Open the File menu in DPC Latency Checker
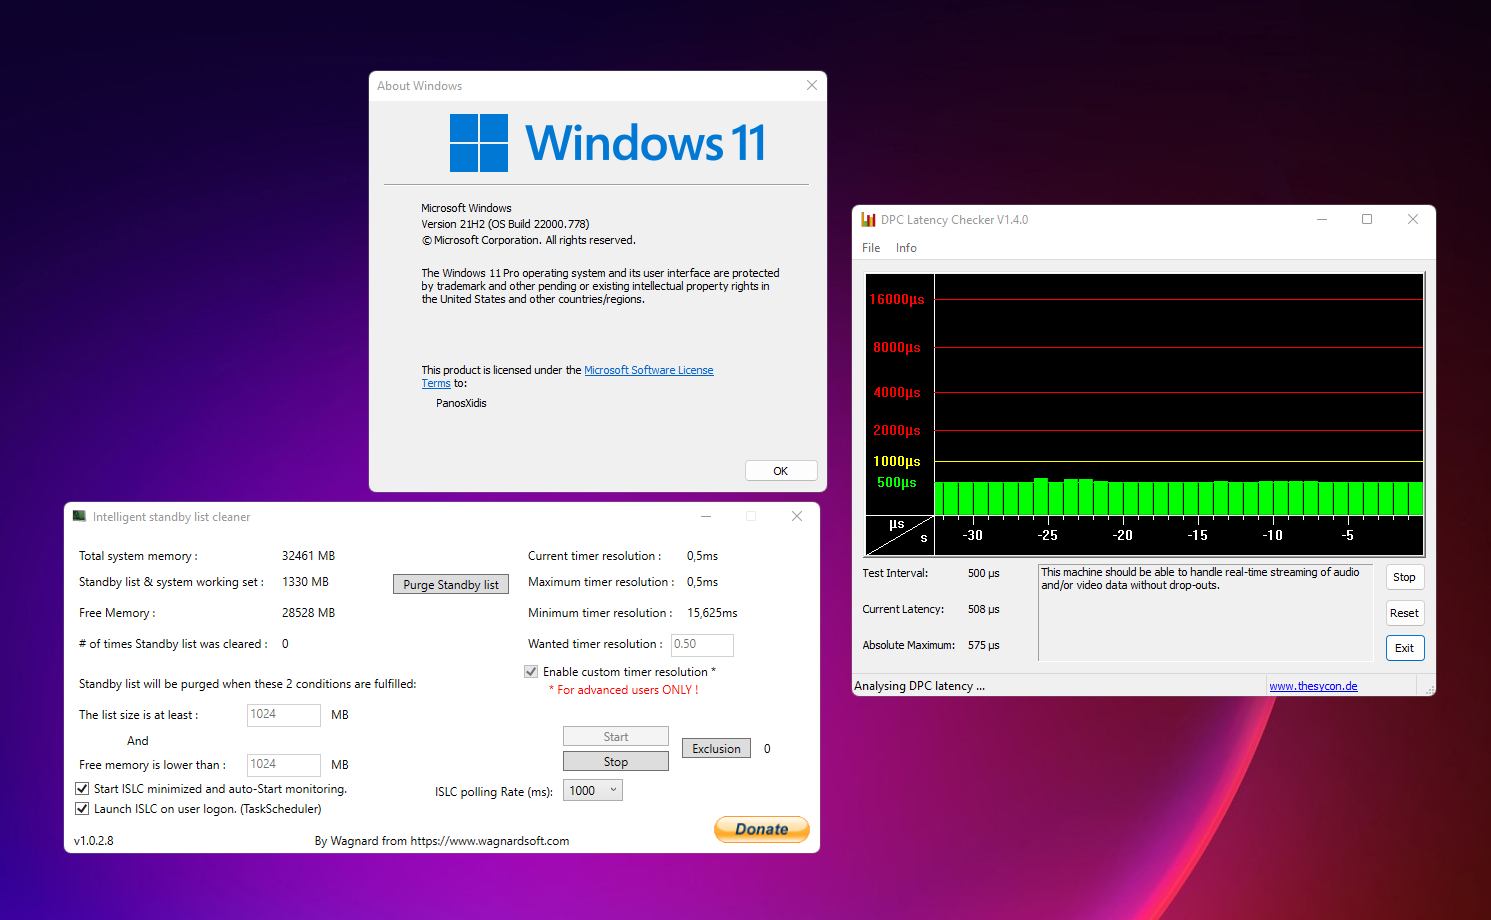The width and height of the screenshot is (1491, 920). pyautogui.click(x=871, y=248)
